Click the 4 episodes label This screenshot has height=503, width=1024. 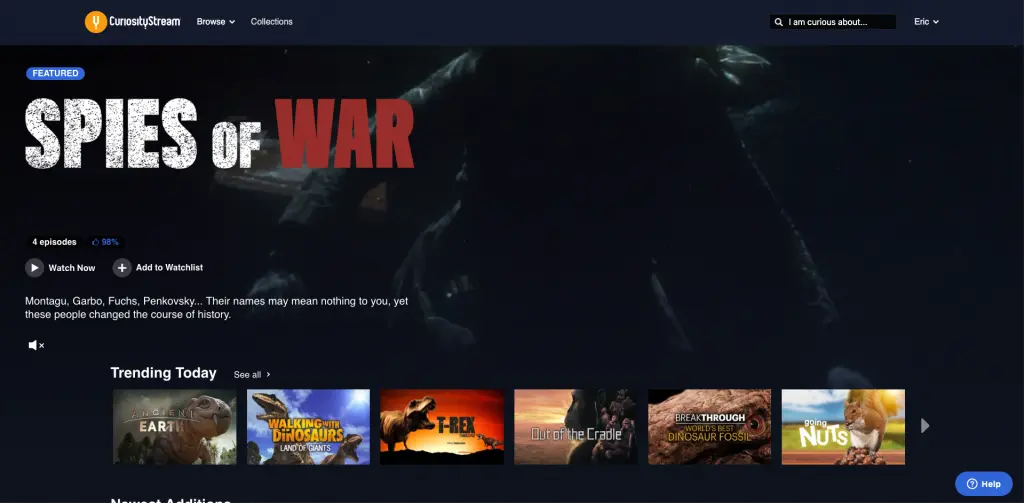tap(54, 242)
